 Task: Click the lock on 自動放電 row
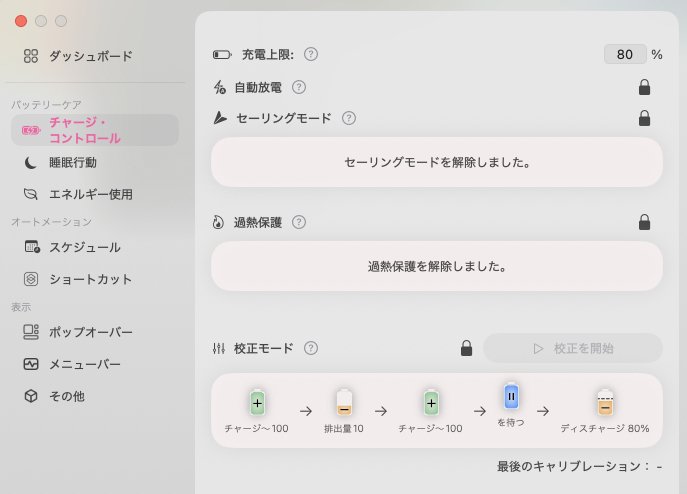pyautogui.click(x=644, y=87)
